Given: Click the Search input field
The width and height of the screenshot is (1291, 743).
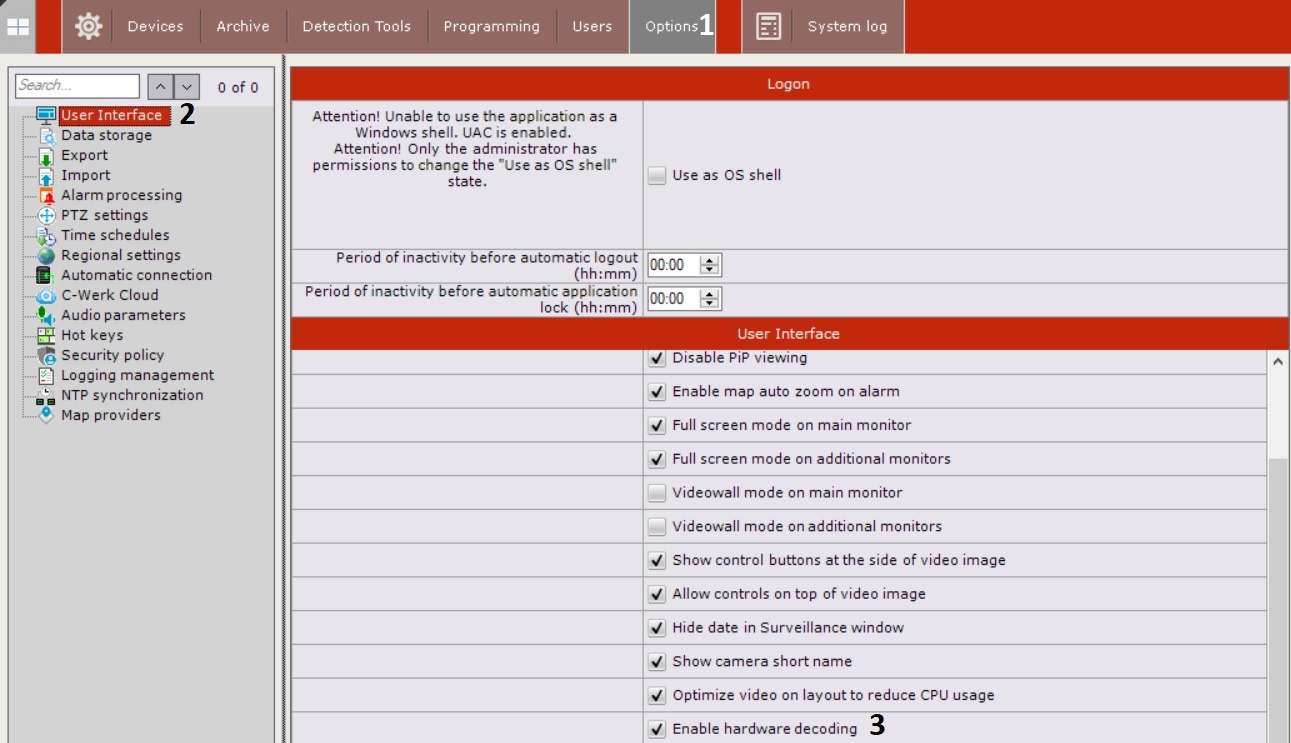Looking at the screenshot, I should point(77,86).
